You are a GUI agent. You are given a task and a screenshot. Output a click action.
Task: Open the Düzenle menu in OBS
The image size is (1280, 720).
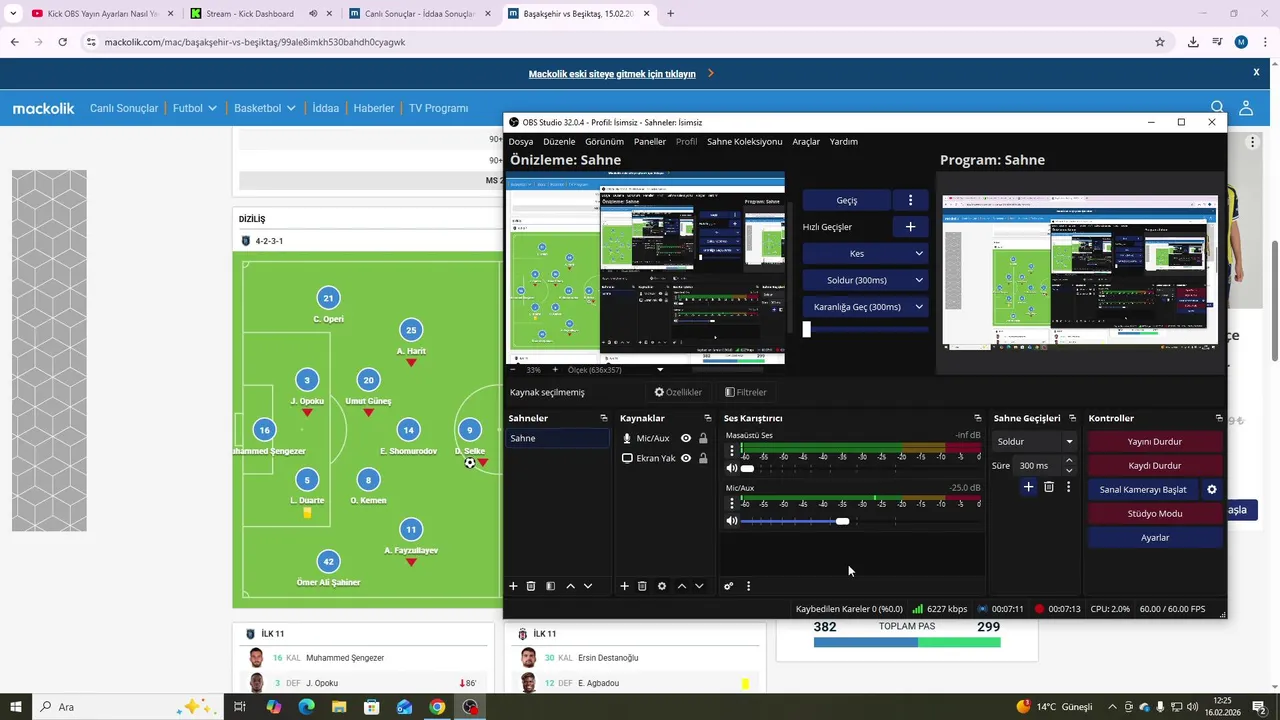[559, 141]
